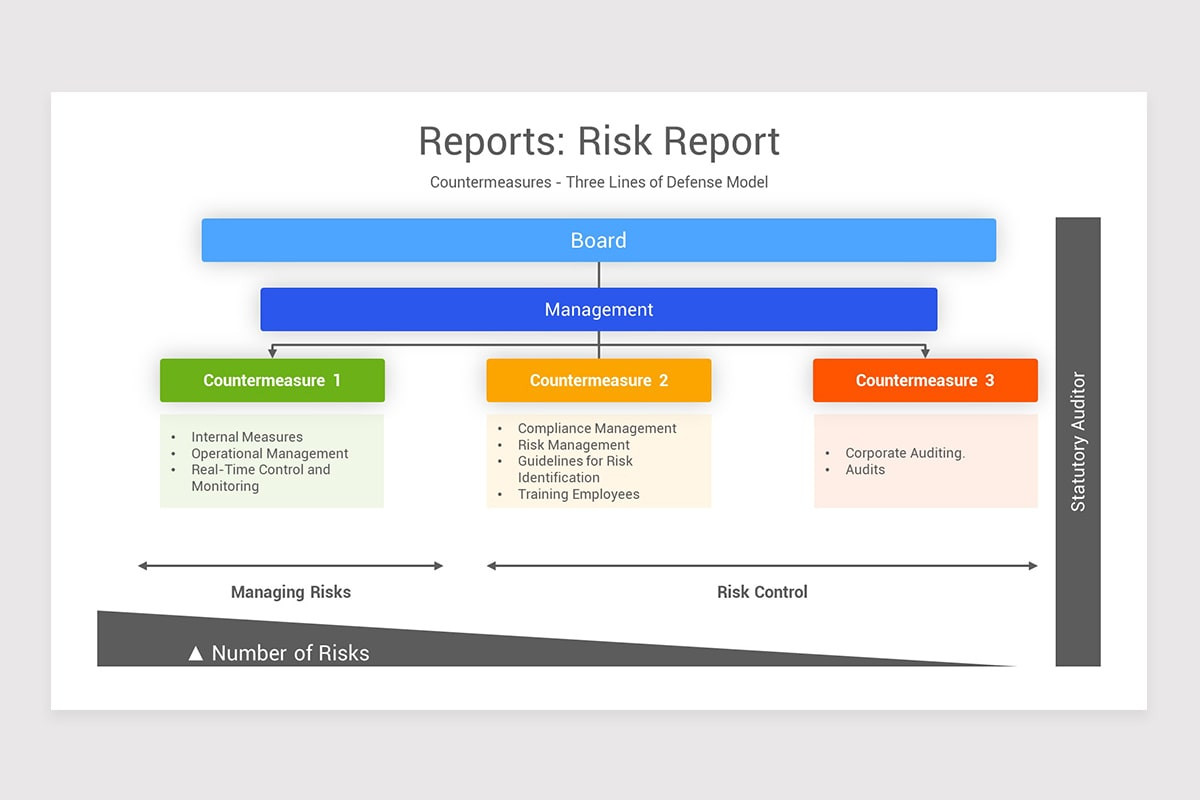Image resolution: width=1200 pixels, height=800 pixels.
Task: Select the triangle icon beside Number of Risks
Action: [196, 652]
